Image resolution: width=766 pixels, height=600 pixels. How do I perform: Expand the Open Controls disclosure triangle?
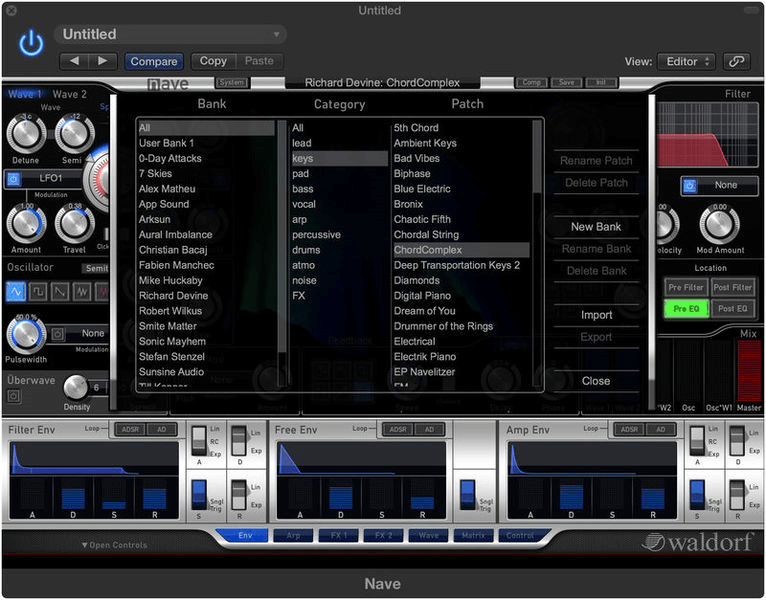point(85,545)
